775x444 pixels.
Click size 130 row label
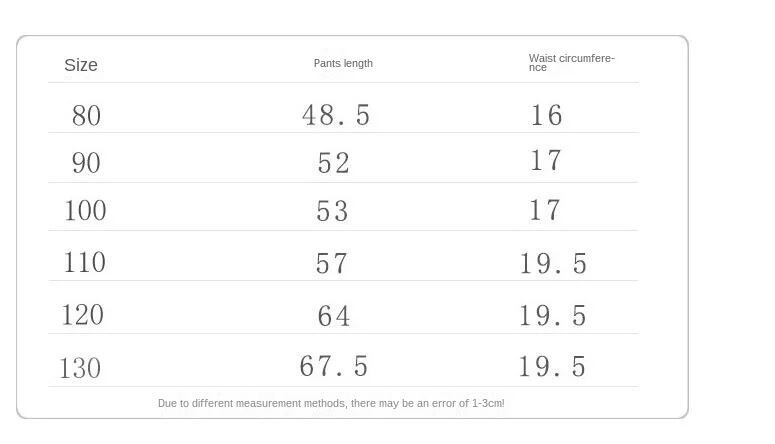80,368
